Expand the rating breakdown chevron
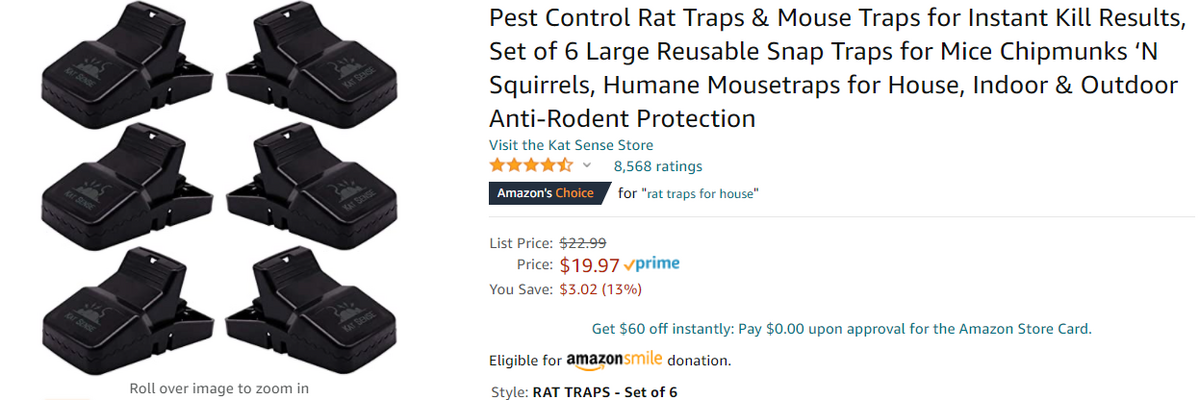 [587, 166]
